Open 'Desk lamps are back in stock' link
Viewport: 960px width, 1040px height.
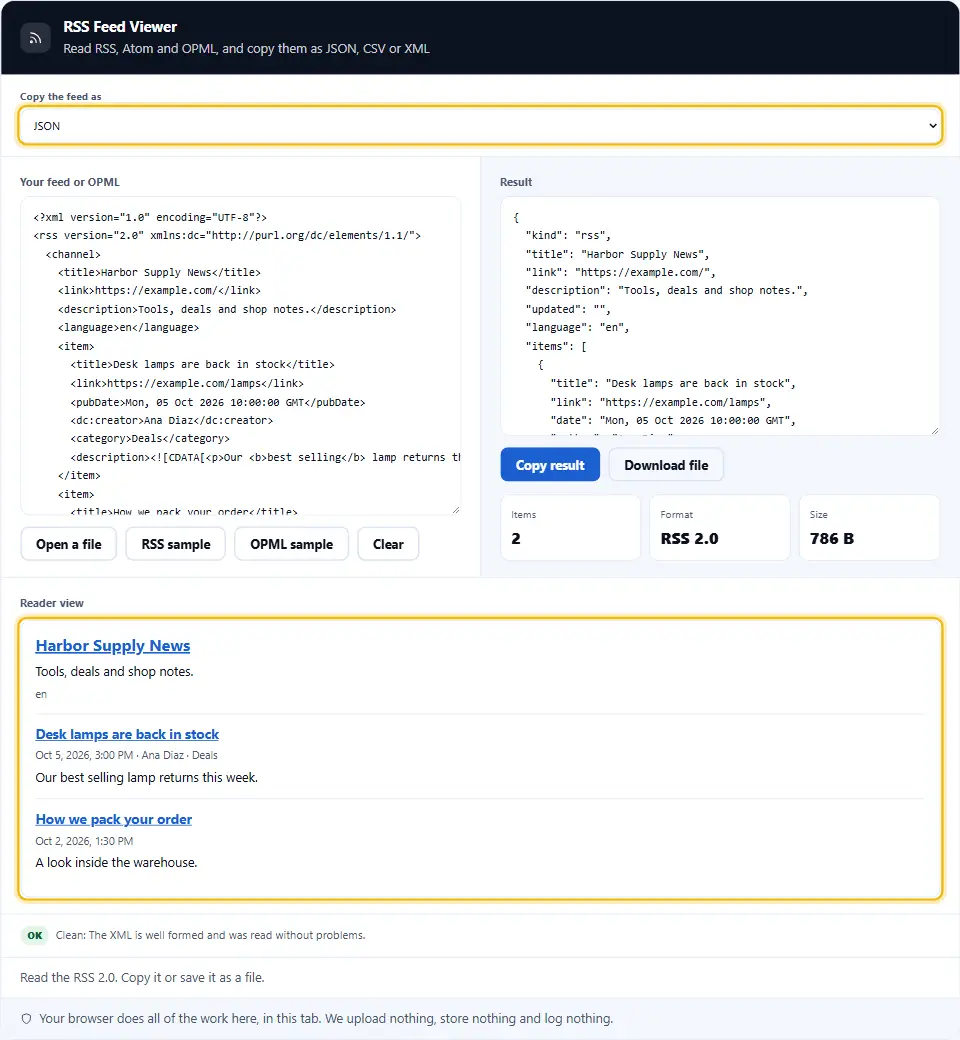pyautogui.click(x=127, y=734)
